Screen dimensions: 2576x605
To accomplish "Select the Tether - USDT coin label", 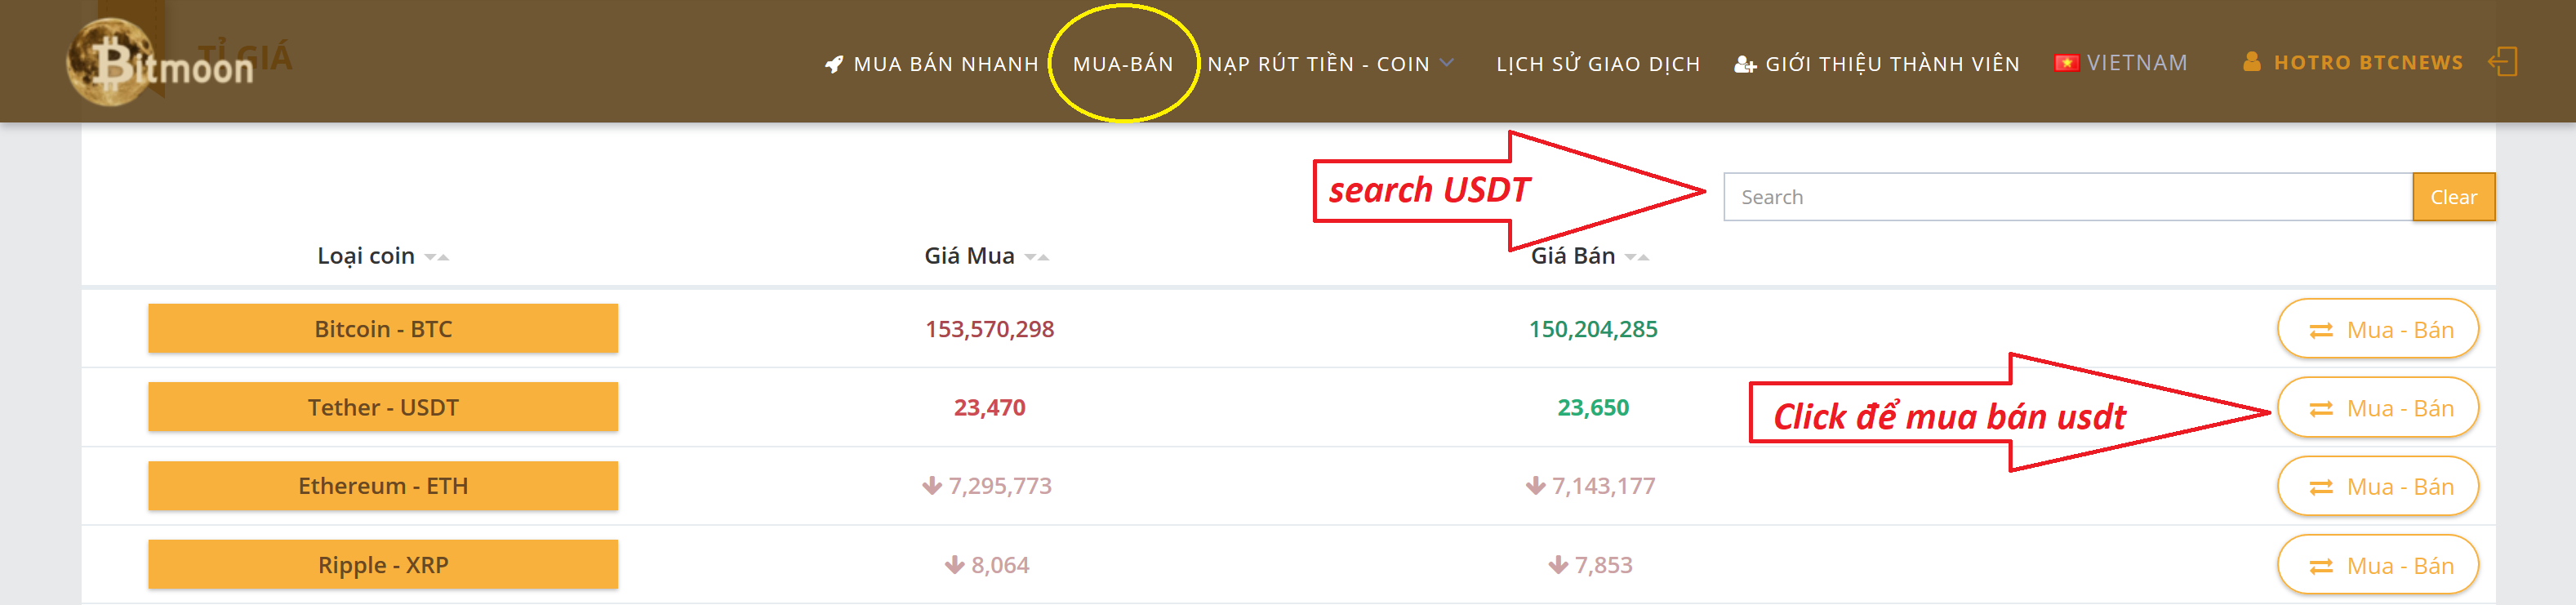I will (x=383, y=407).
